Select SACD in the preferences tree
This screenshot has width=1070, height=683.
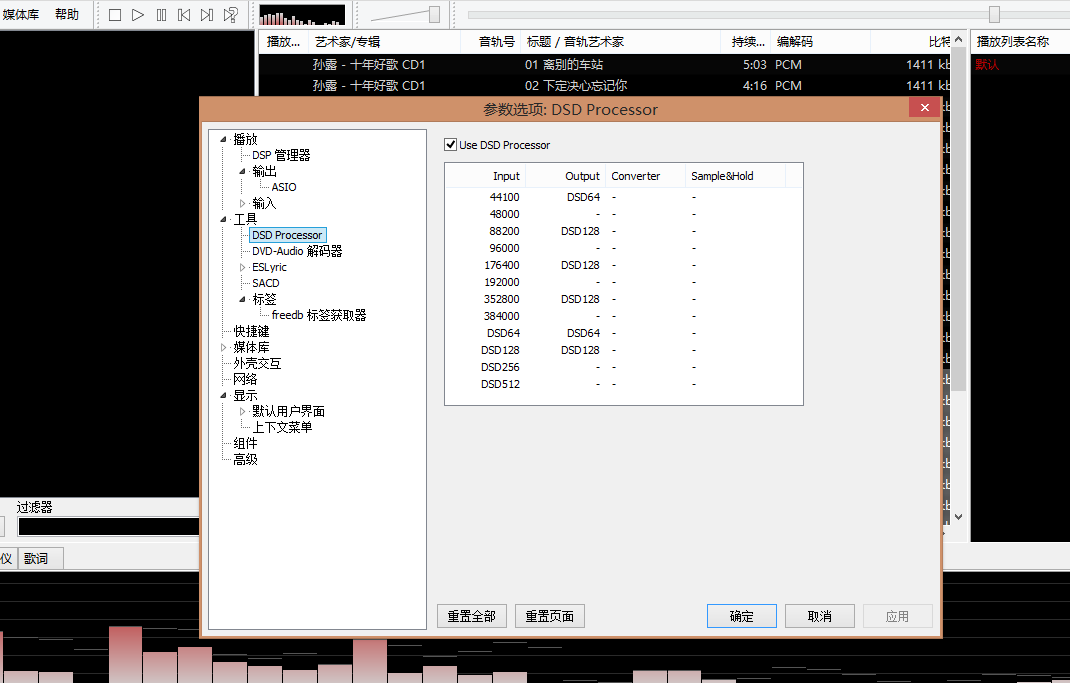click(x=266, y=283)
